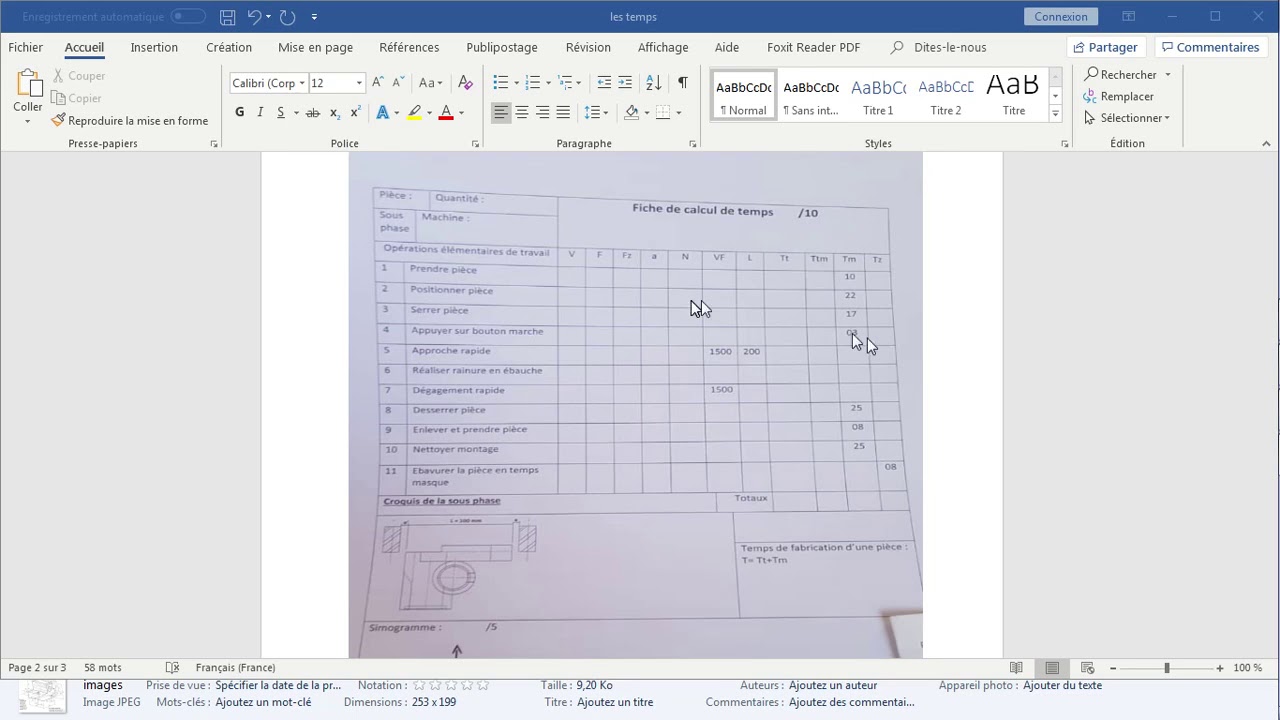
Task: Click the shading paint bucket icon
Action: click(x=631, y=112)
